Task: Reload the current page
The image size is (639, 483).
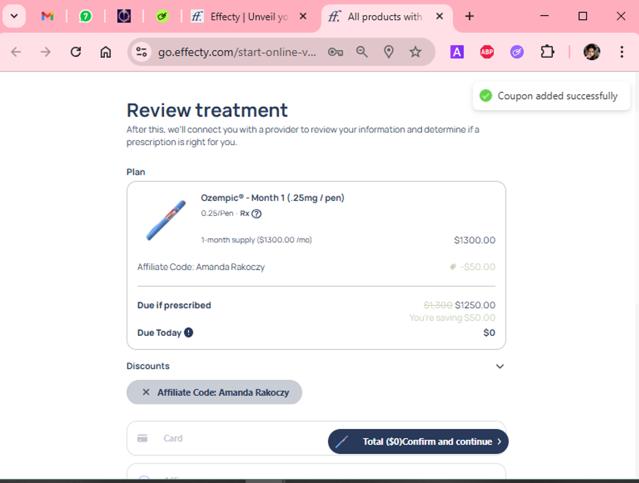Action: [x=75, y=52]
